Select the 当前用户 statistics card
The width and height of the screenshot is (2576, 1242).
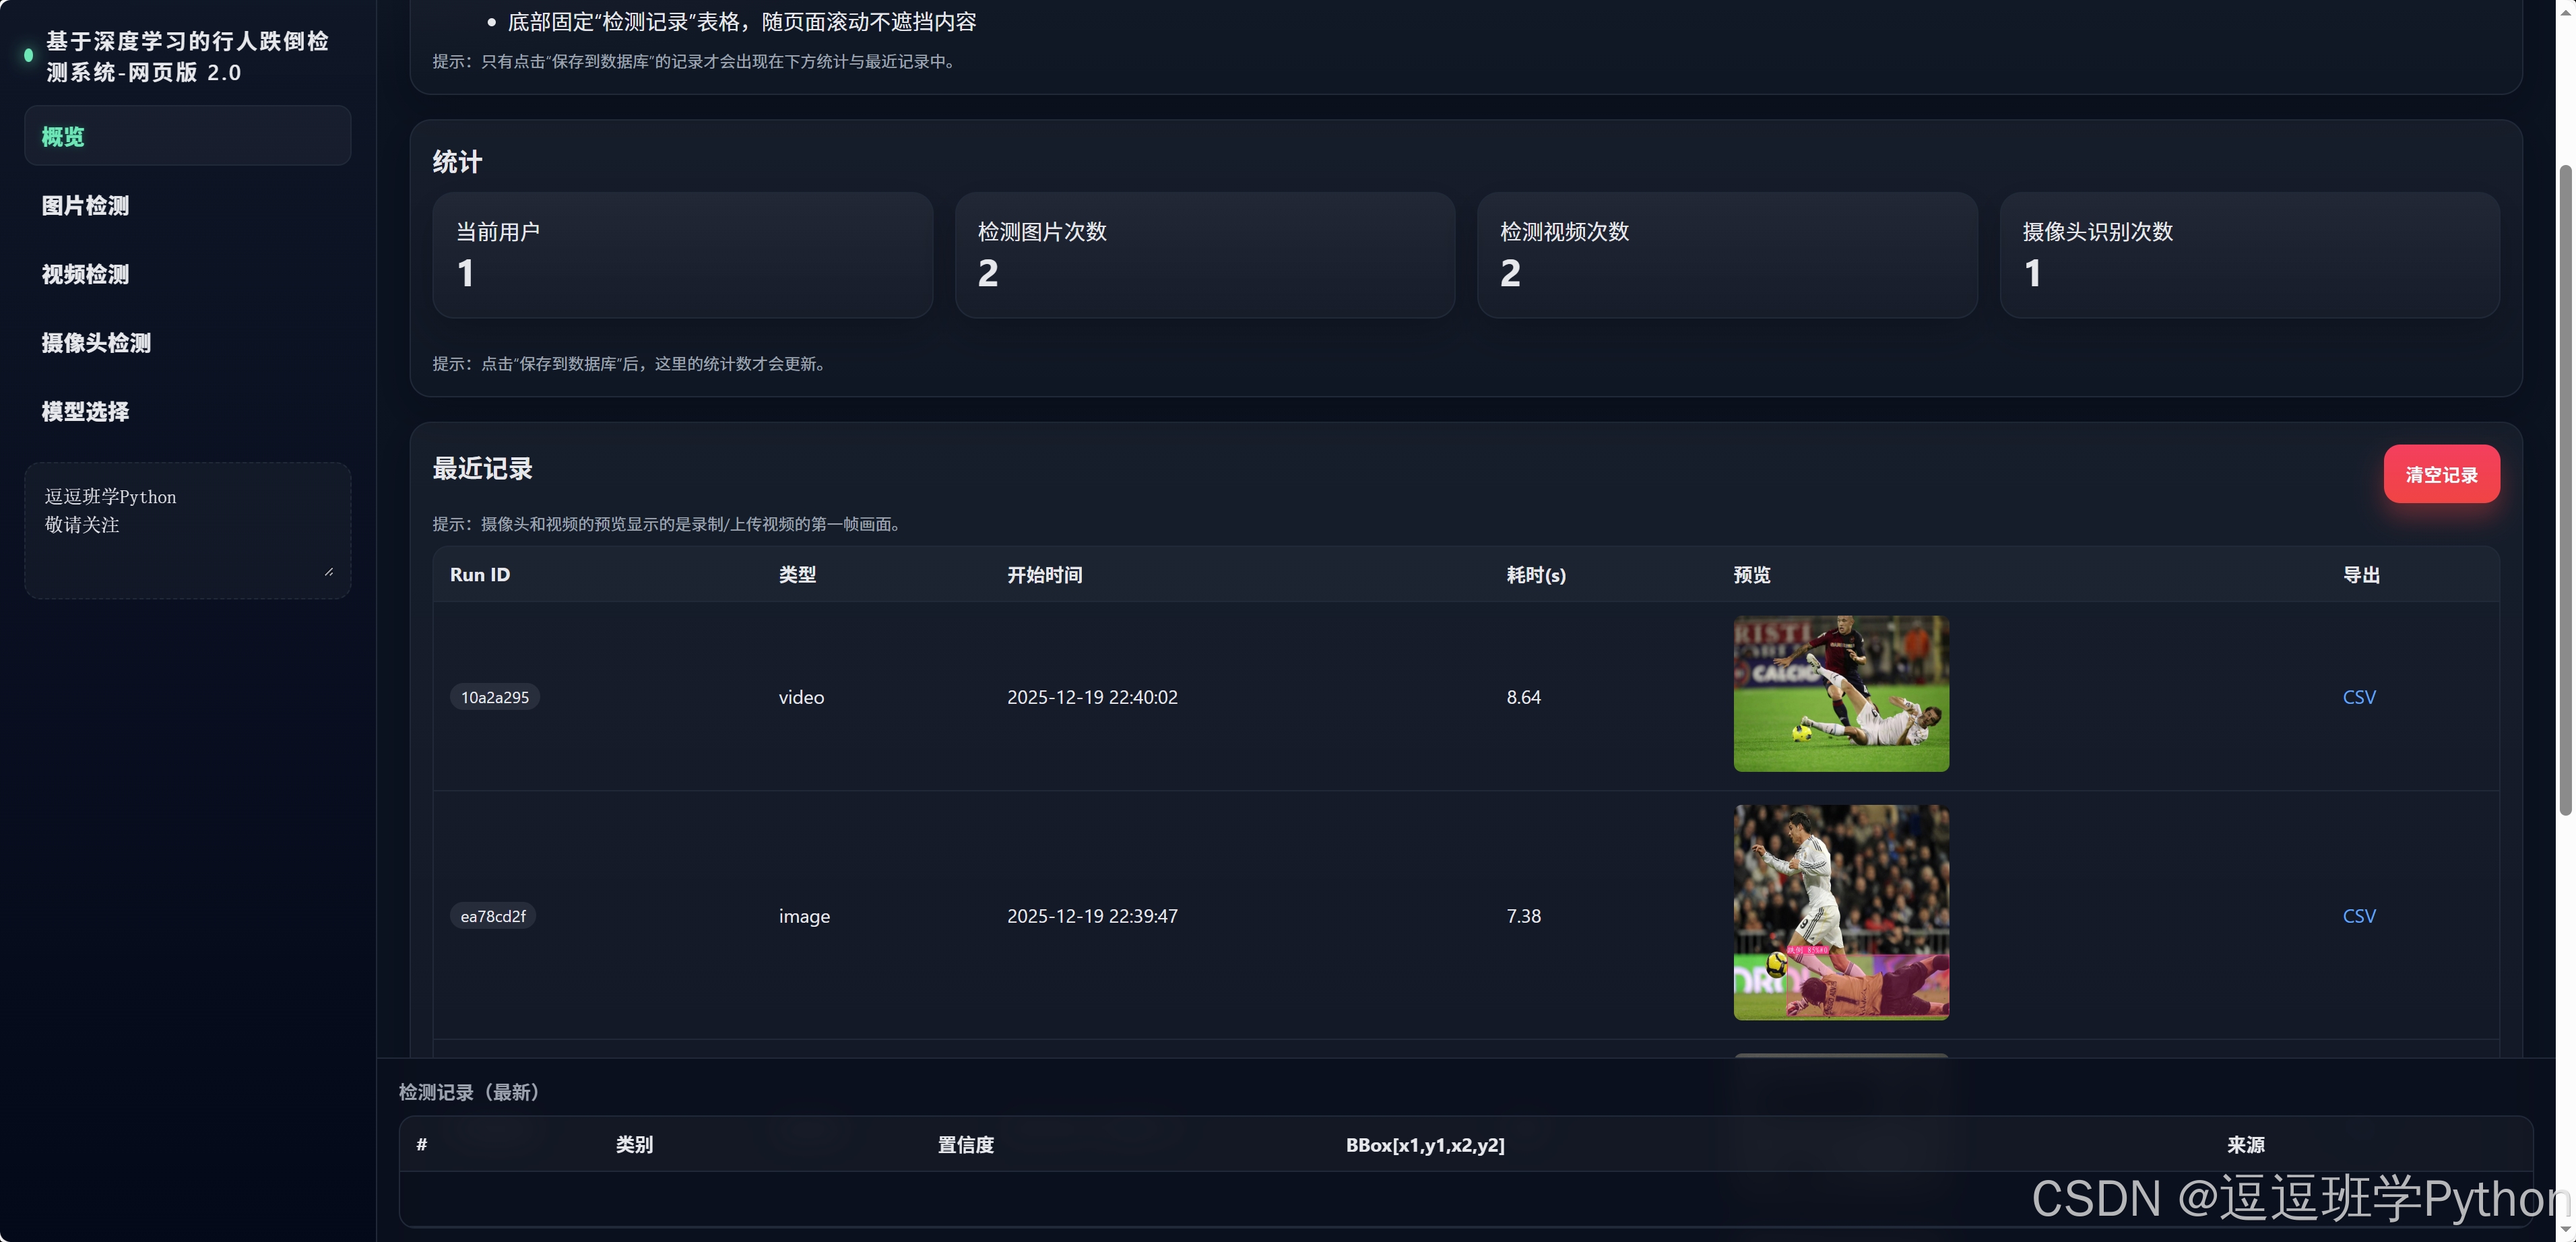(683, 255)
